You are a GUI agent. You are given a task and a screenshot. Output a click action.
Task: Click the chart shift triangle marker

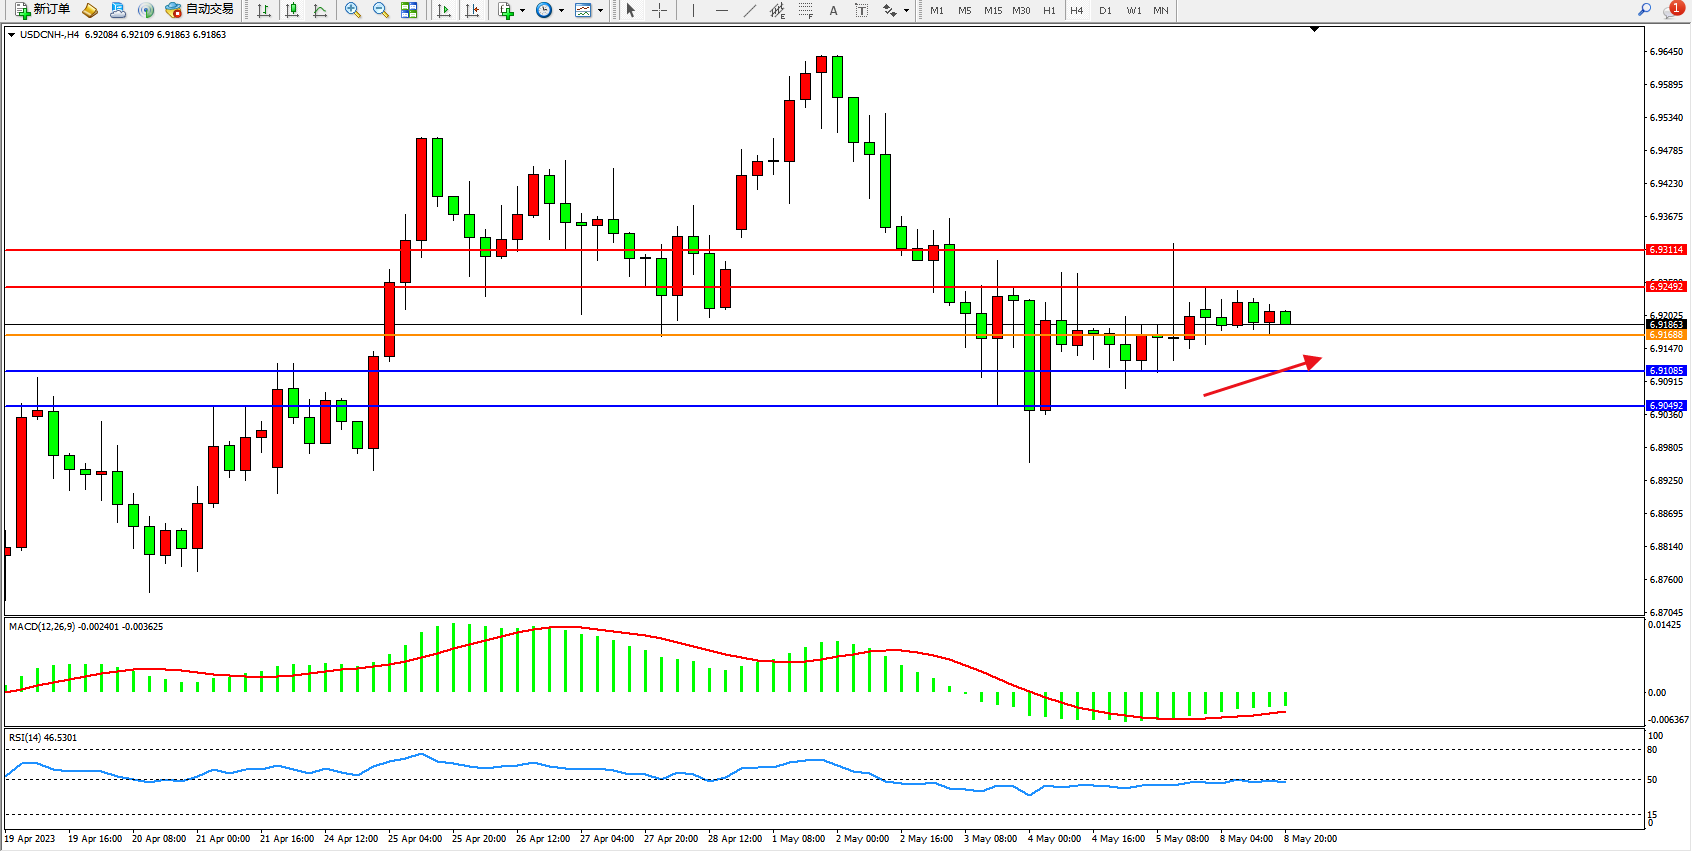(1314, 30)
